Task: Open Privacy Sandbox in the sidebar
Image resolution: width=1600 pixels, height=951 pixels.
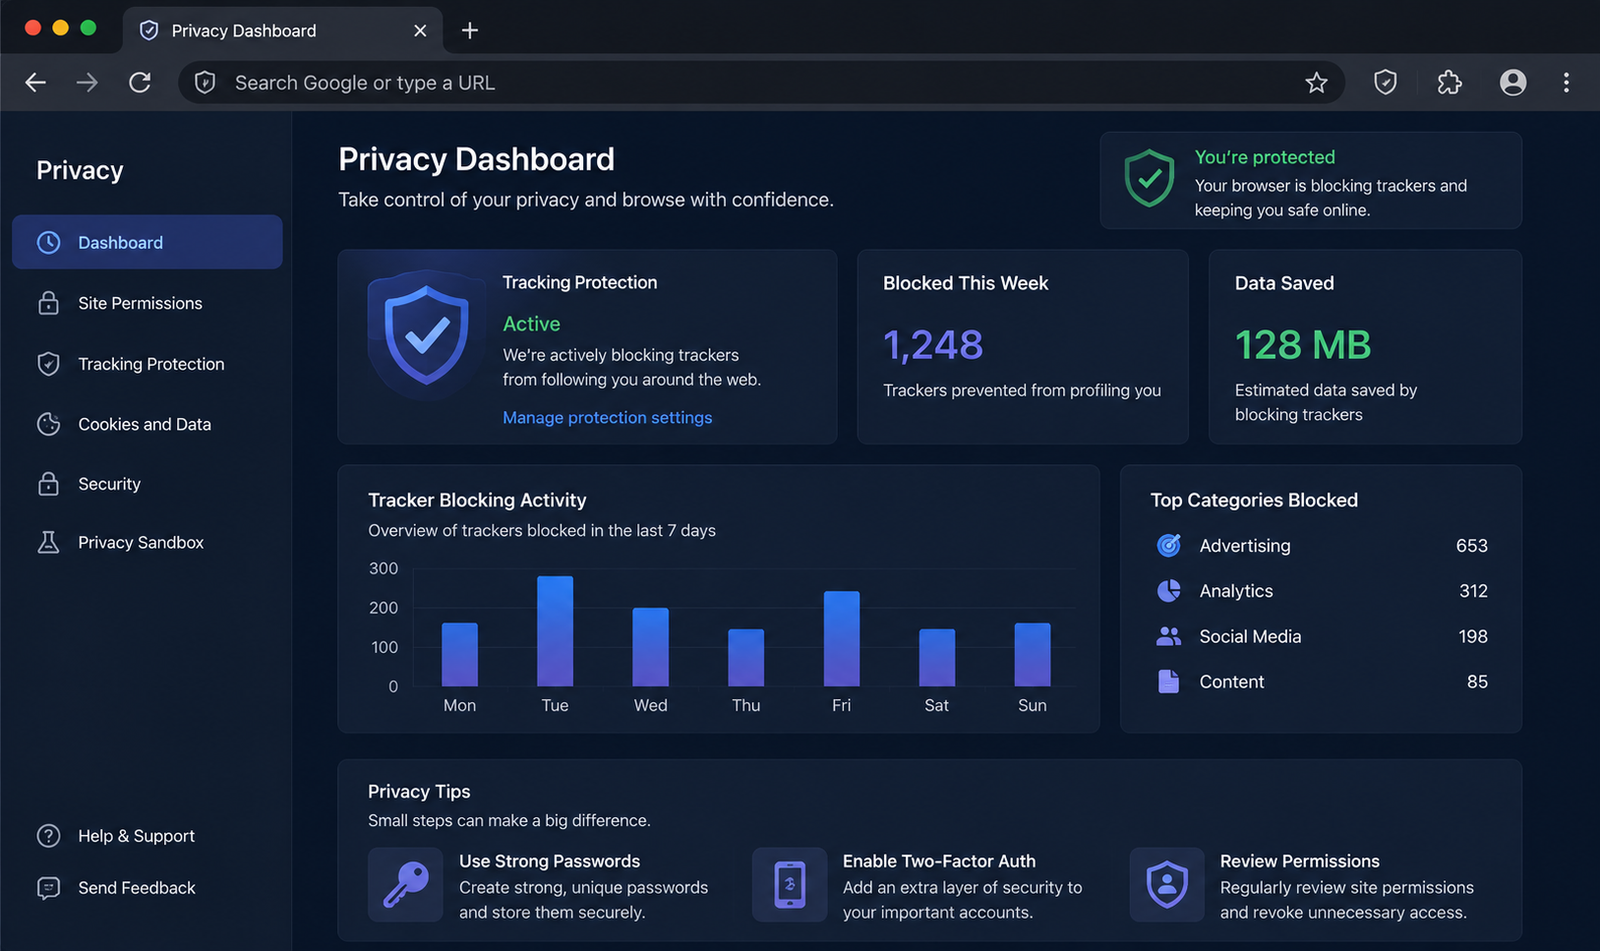Action: 147,542
